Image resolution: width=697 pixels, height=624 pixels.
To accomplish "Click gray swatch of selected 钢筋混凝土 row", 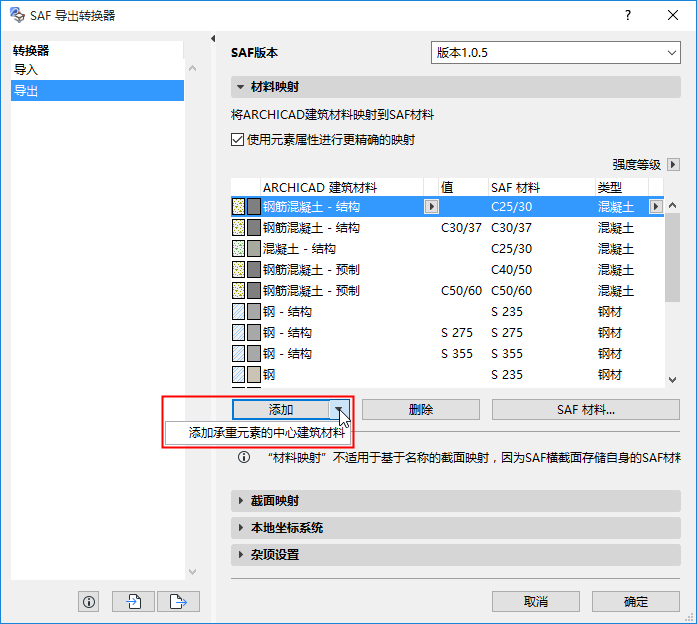I will pyautogui.click(x=254, y=207).
